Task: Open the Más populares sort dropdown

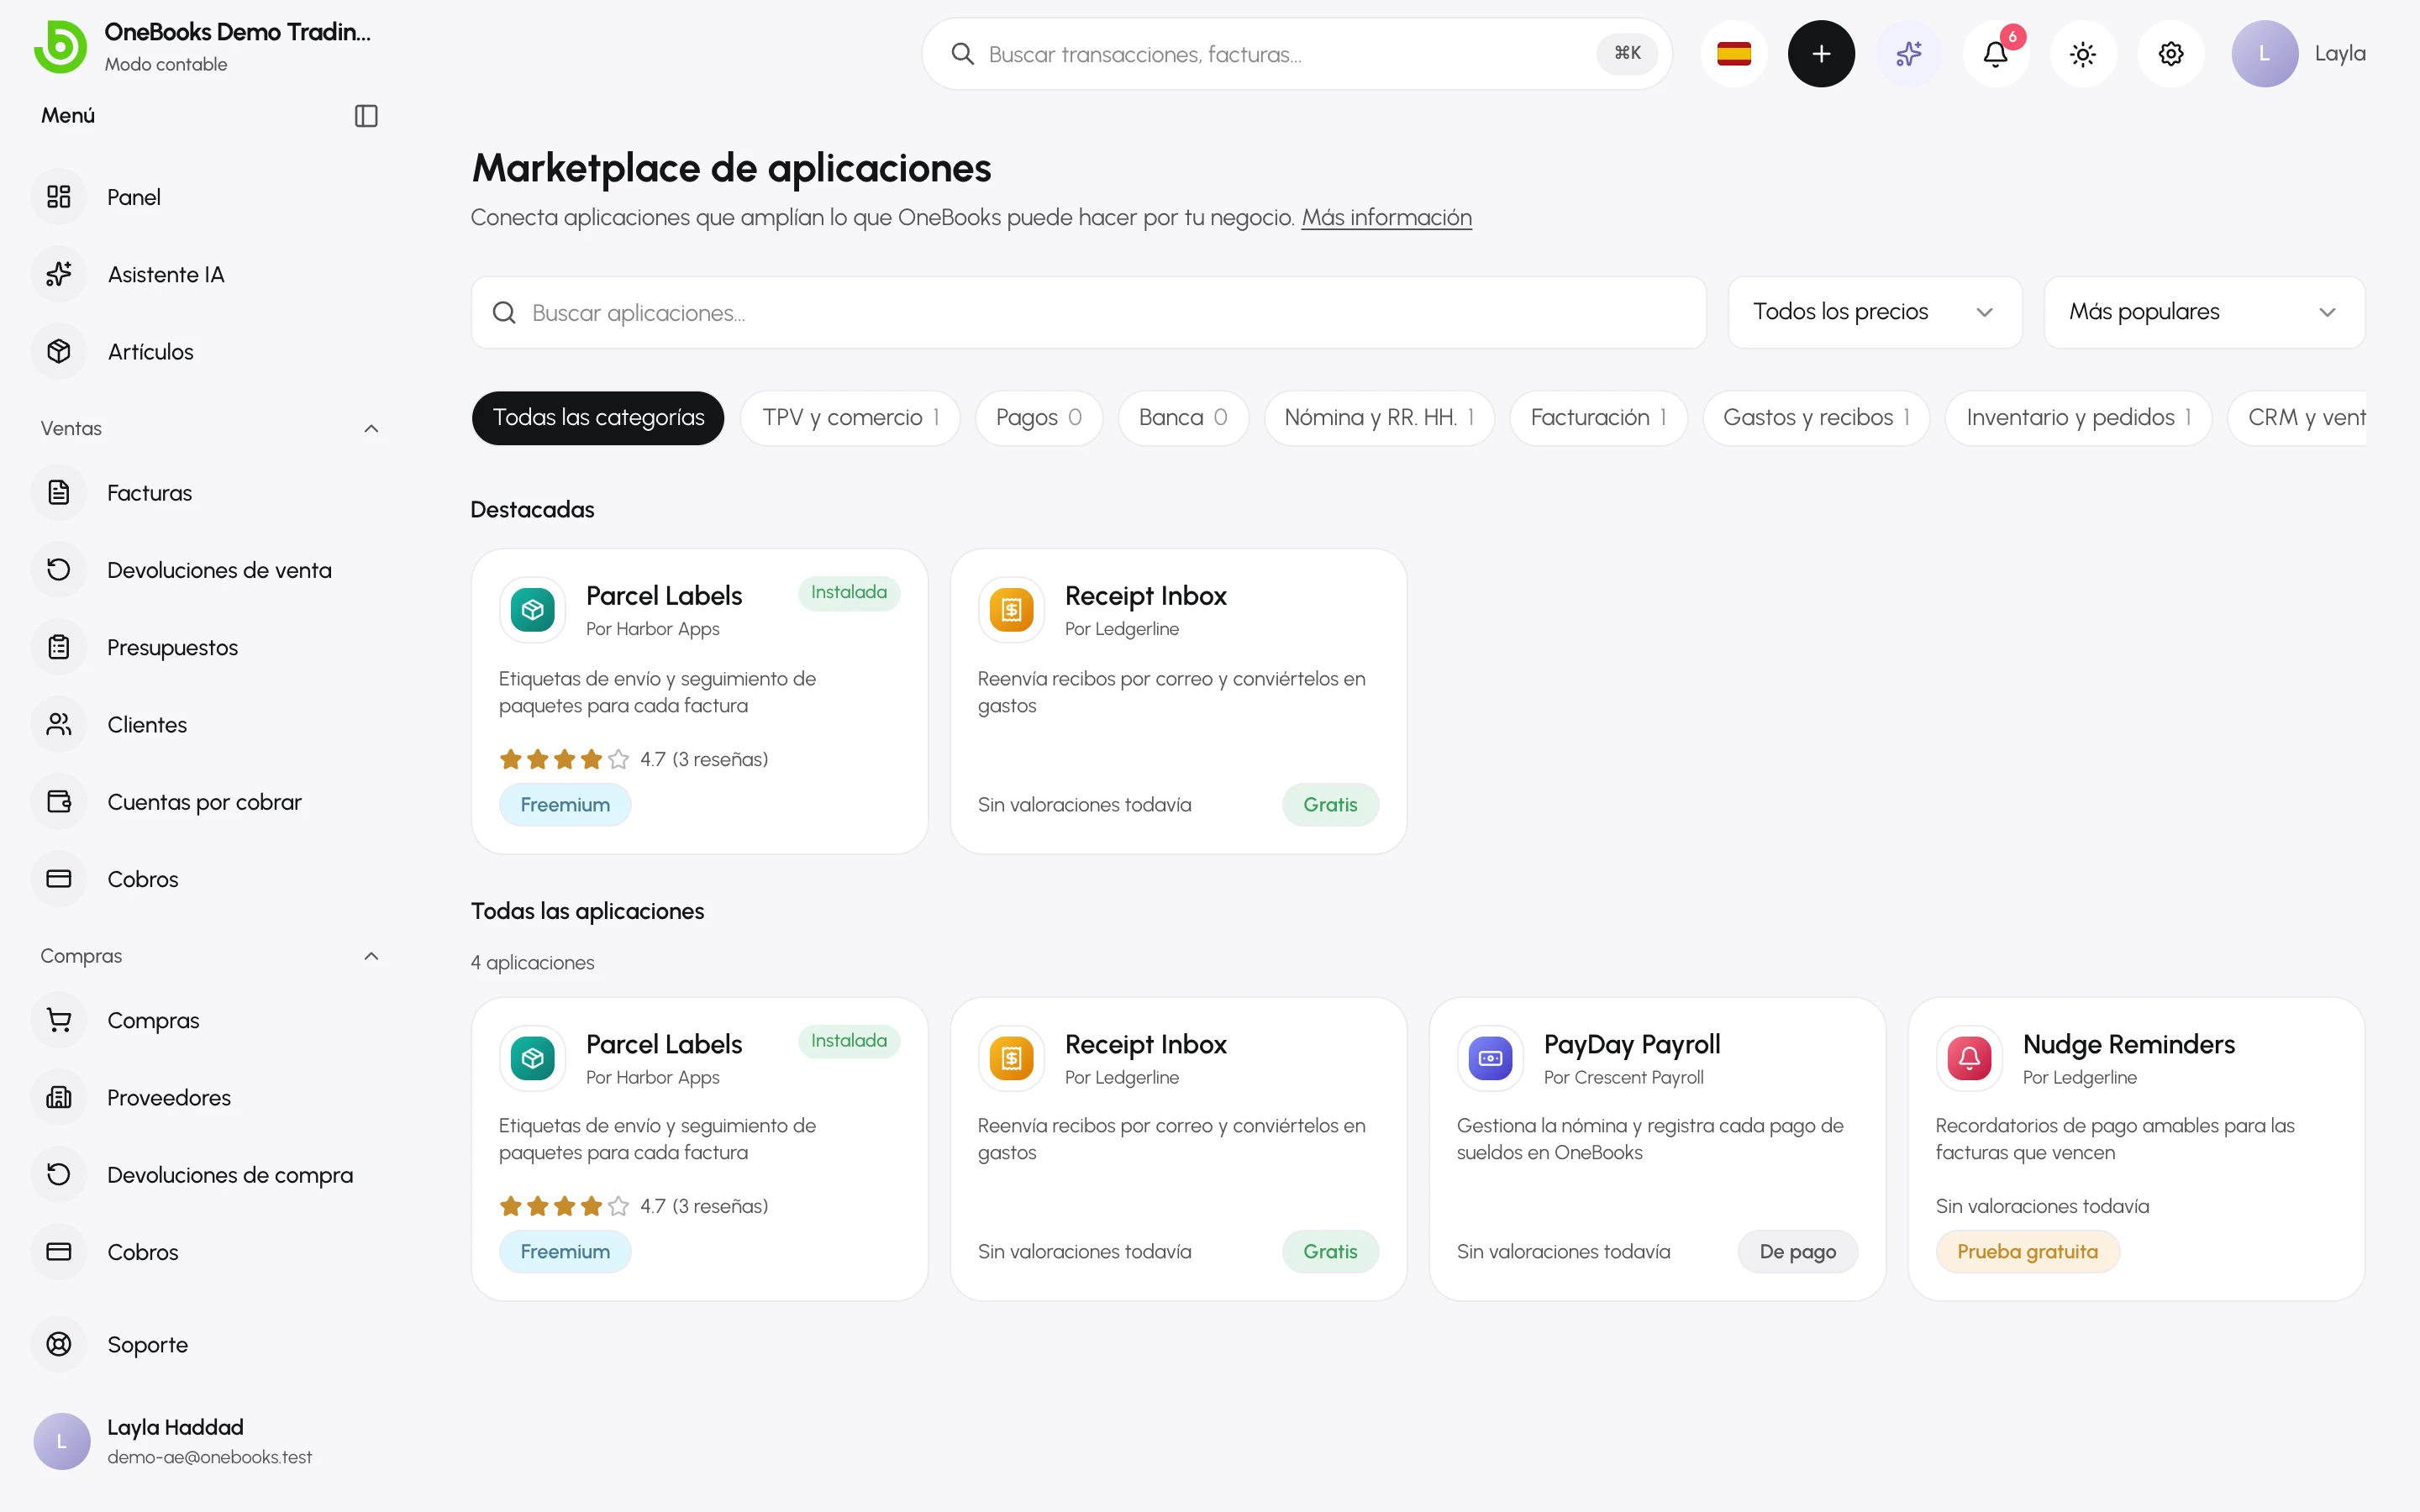Action: click(x=2204, y=312)
